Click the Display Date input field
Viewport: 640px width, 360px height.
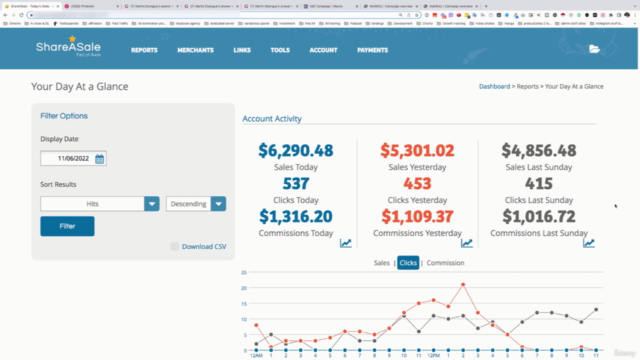[x=73, y=158]
